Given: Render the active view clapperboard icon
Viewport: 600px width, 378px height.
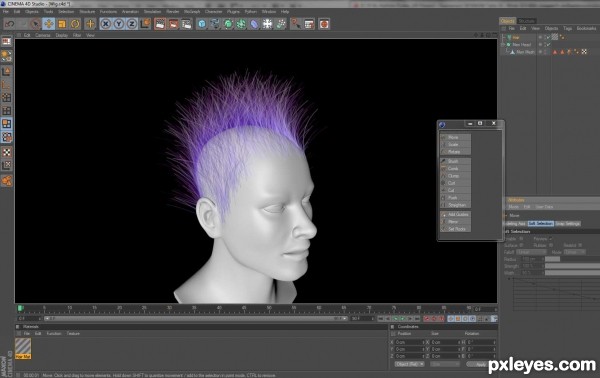Looking at the screenshot, I should (x=160, y=24).
